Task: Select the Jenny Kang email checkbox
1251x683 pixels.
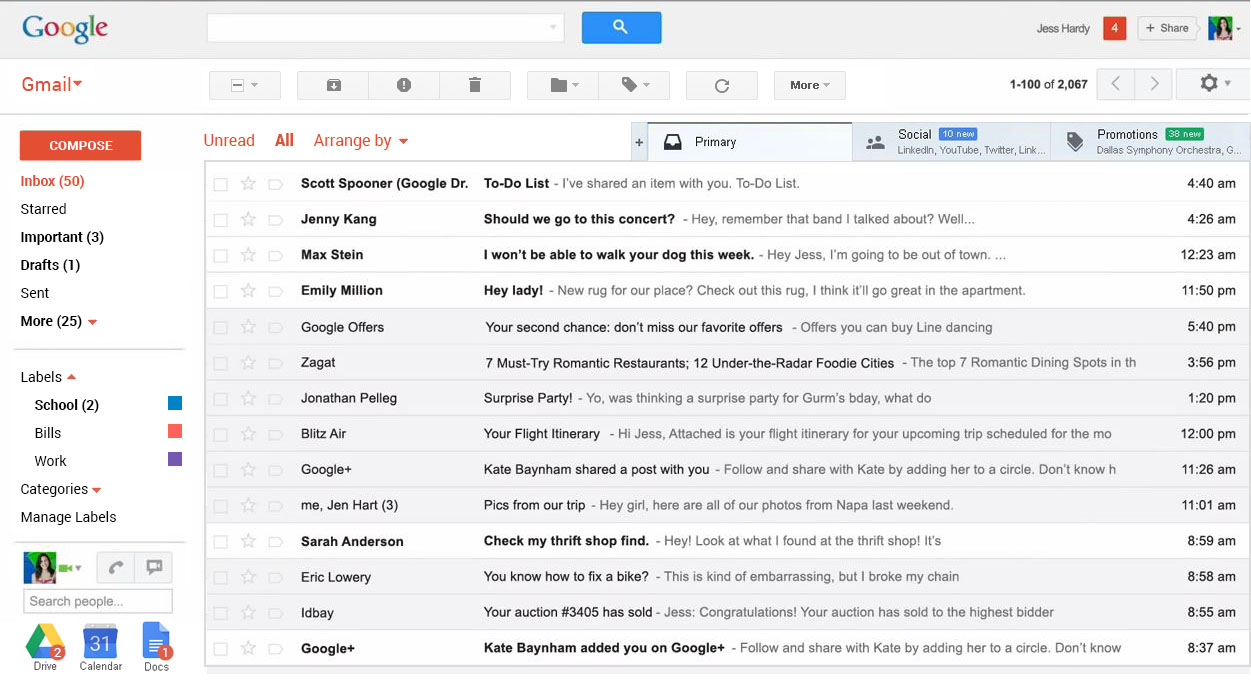Action: click(220, 219)
